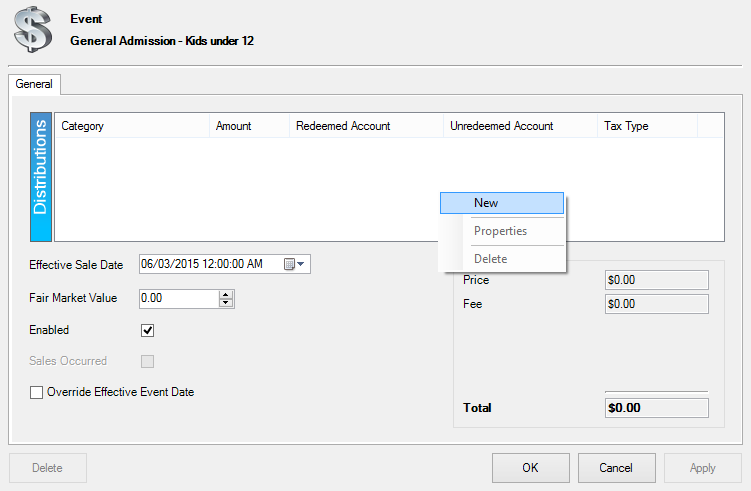Dismiss dialog with the Cancel button
The height and width of the screenshot is (491, 751).
coord(616,468)
